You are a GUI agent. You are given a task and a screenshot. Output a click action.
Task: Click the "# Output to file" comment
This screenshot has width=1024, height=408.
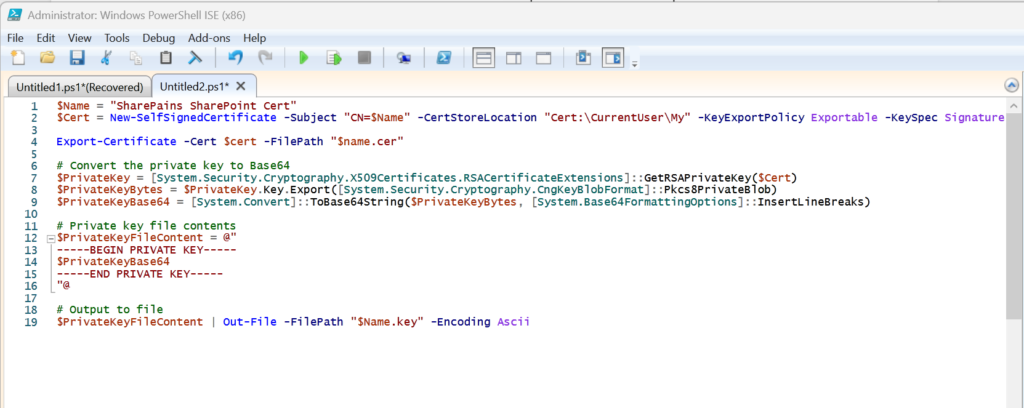(x=110, y=309)
